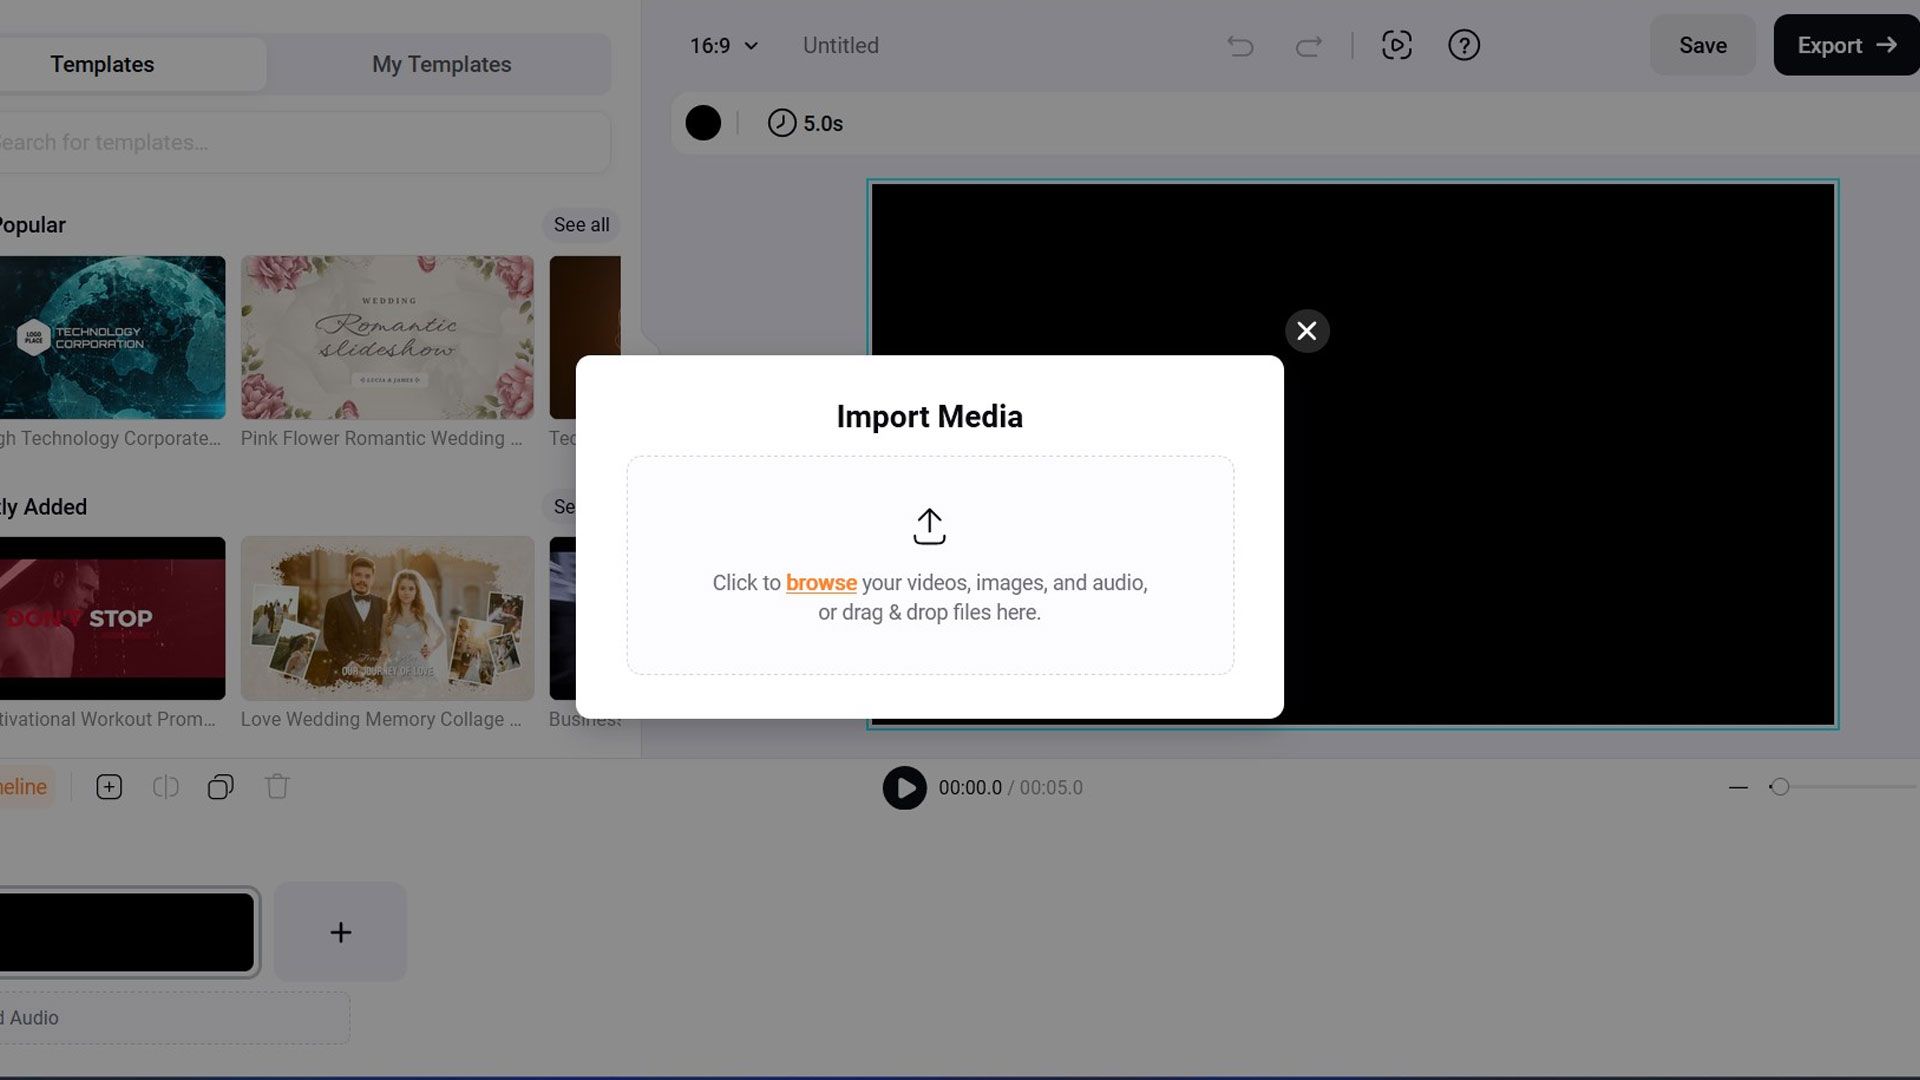Click the upload/import media icon
This screenshot has height=1080, width=1920.
(x=930, y=526)
